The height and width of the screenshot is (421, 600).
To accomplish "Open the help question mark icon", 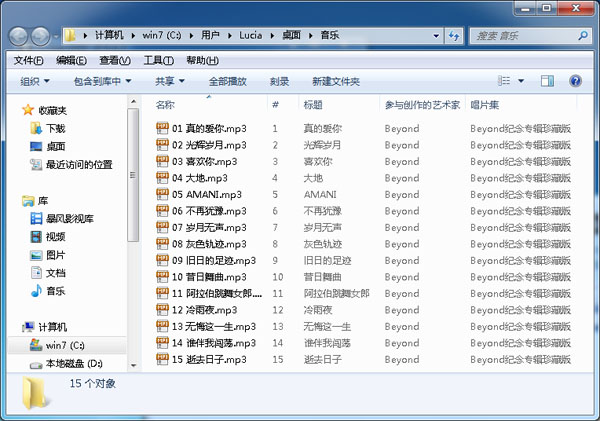I will [575, 81].
